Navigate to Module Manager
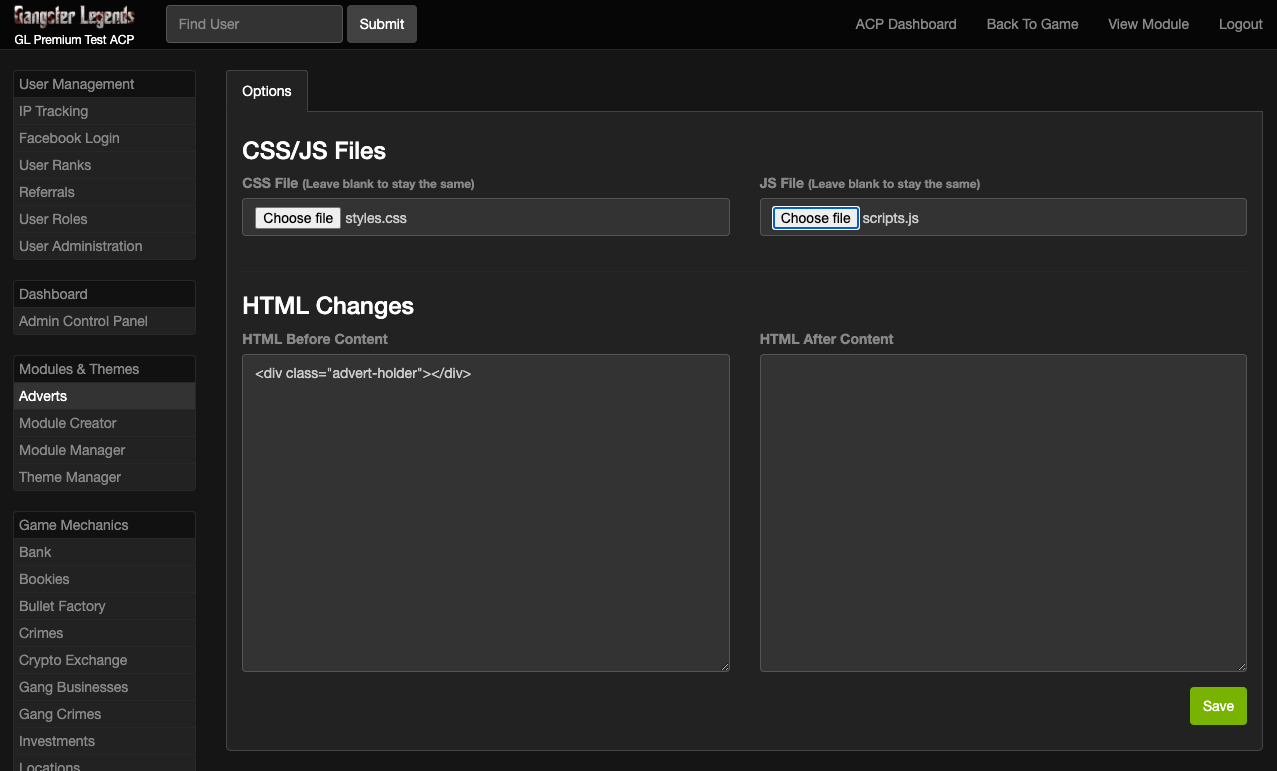1277x771 pixels. [x=72, y=450]
